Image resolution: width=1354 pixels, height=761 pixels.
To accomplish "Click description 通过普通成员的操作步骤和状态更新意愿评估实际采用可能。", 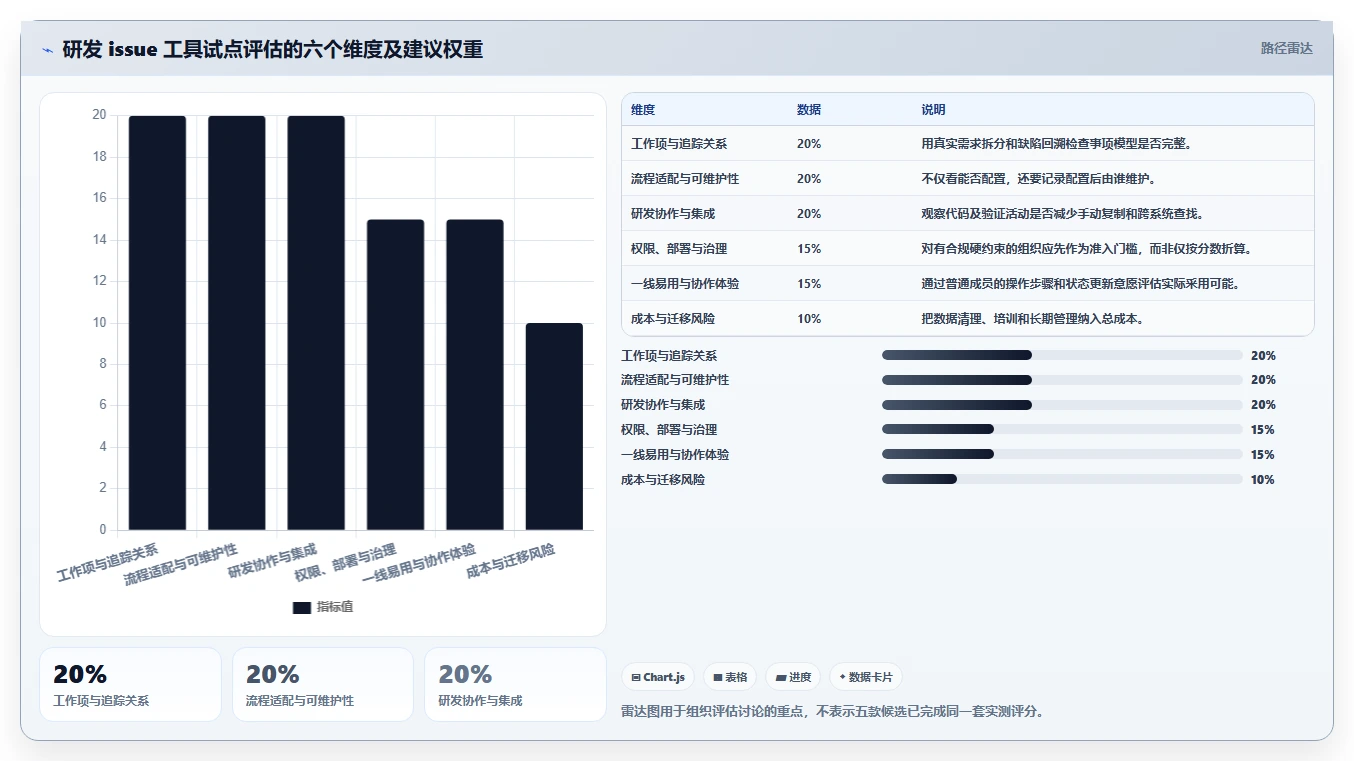I will click(x=1081, y=284).
